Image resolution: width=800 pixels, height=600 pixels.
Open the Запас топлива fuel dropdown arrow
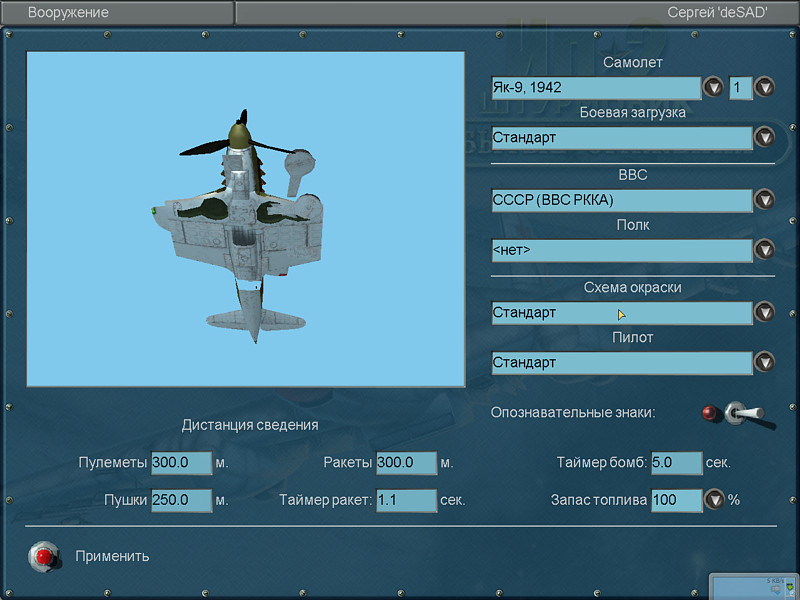pyautogui.click(x=714, y=499)
